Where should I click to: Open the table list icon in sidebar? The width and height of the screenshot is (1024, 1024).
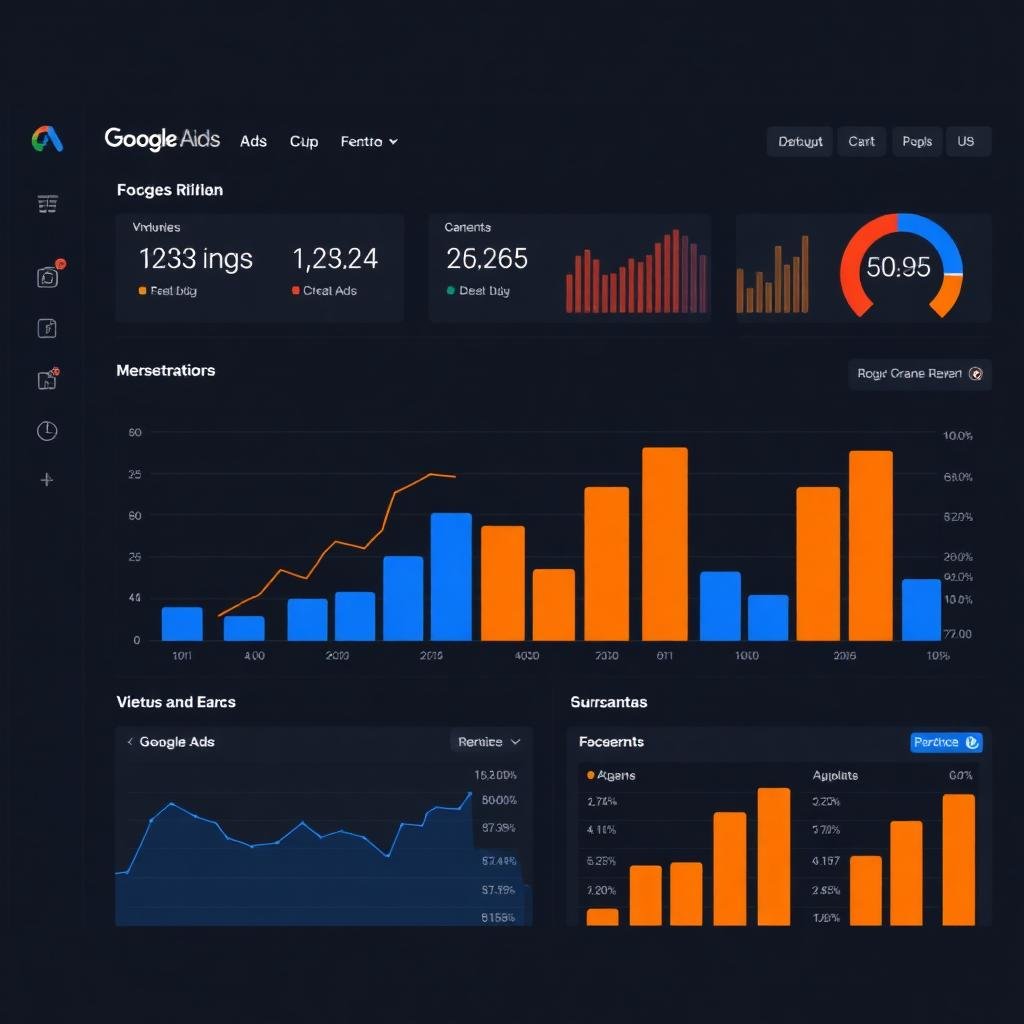click(47, 204)
